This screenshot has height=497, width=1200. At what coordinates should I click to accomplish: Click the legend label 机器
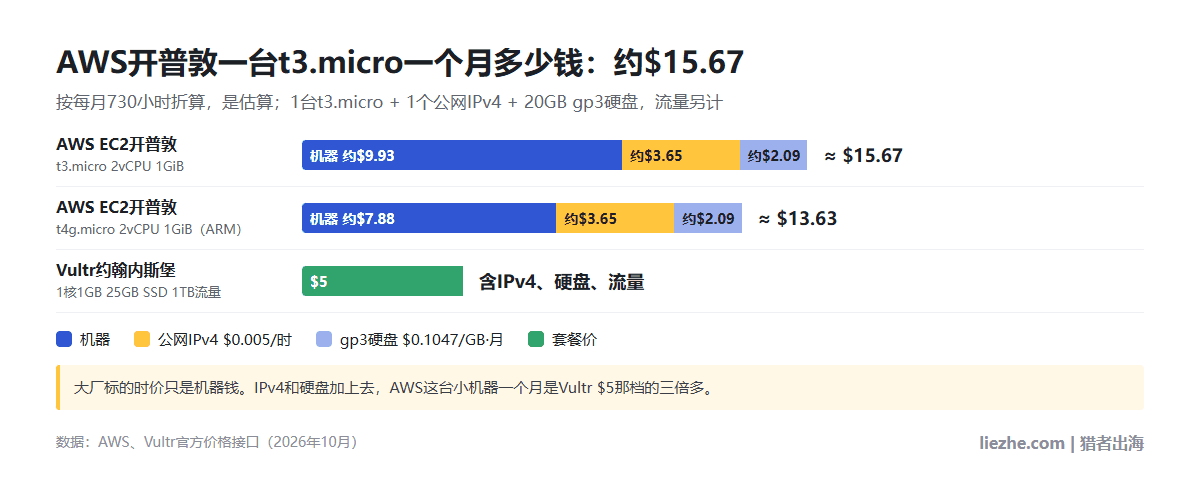pos(95,340)
